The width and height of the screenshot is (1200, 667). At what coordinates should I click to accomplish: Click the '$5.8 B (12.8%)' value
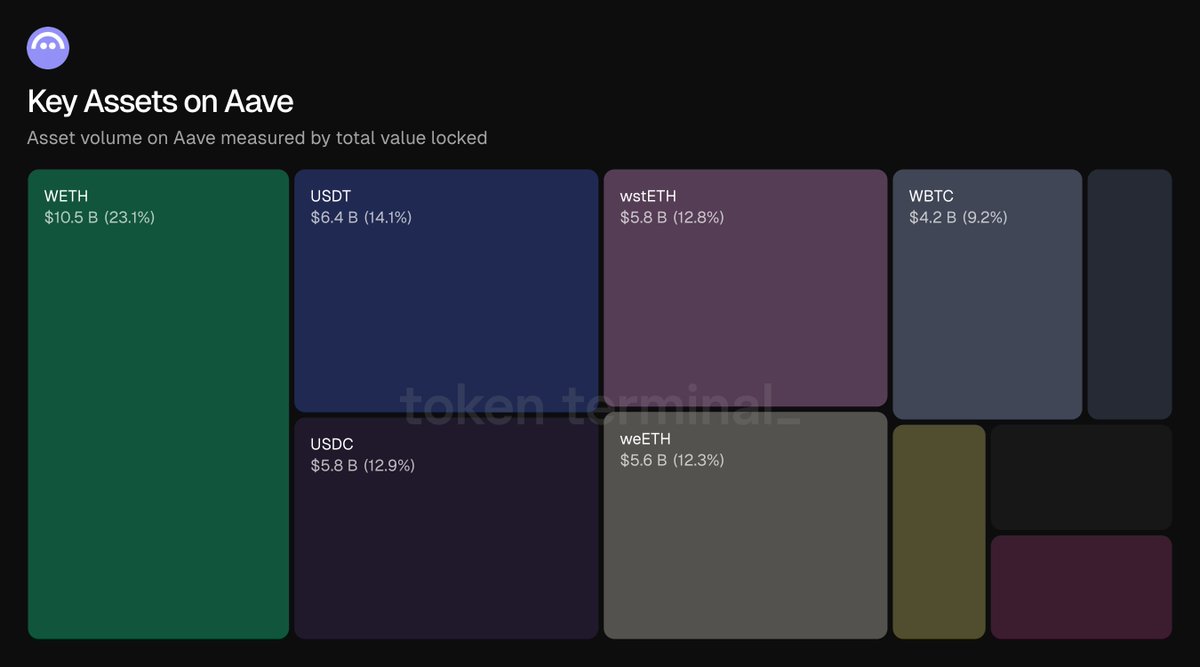tap(672, 217)
